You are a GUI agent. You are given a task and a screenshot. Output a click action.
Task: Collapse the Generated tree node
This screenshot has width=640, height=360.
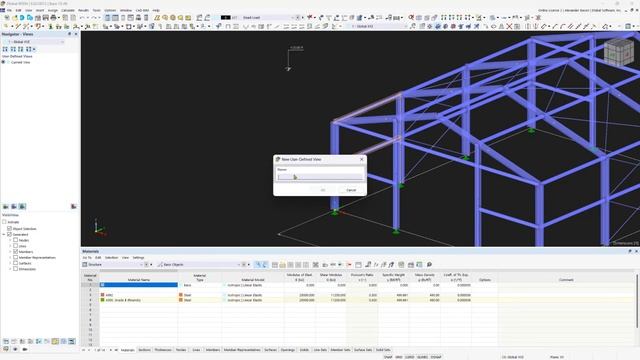pyautogui.click(x=4, y=235)
